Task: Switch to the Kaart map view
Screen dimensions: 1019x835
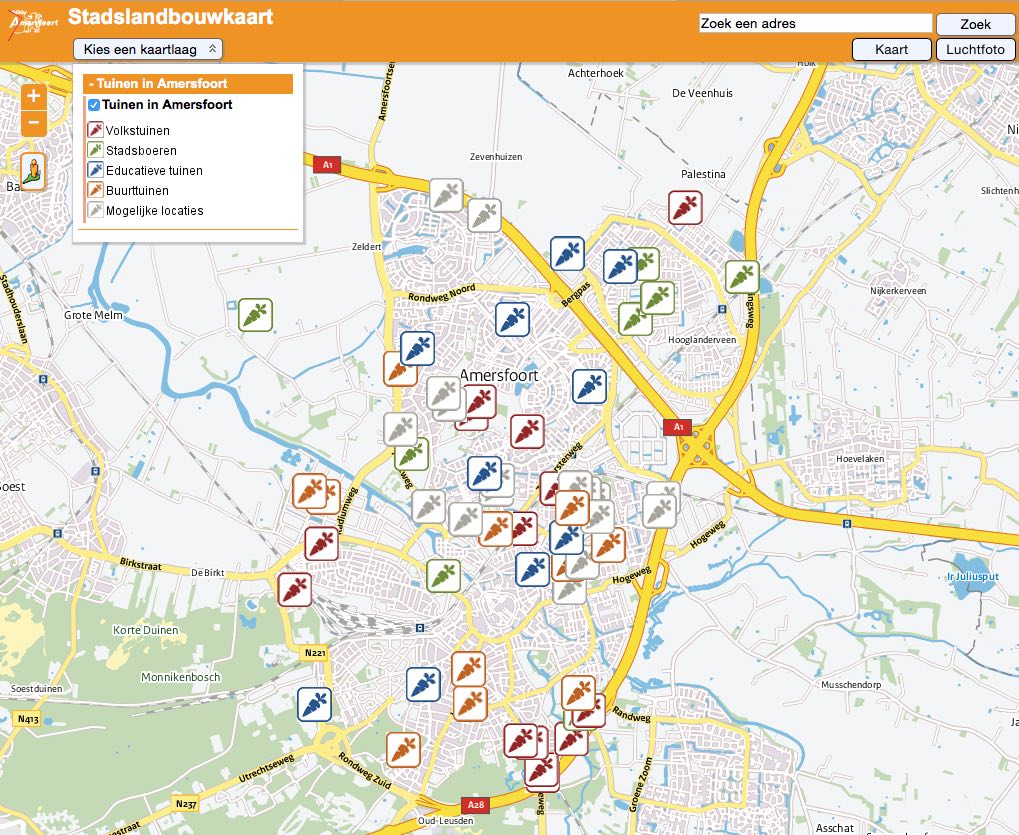Action: [891, 50]
